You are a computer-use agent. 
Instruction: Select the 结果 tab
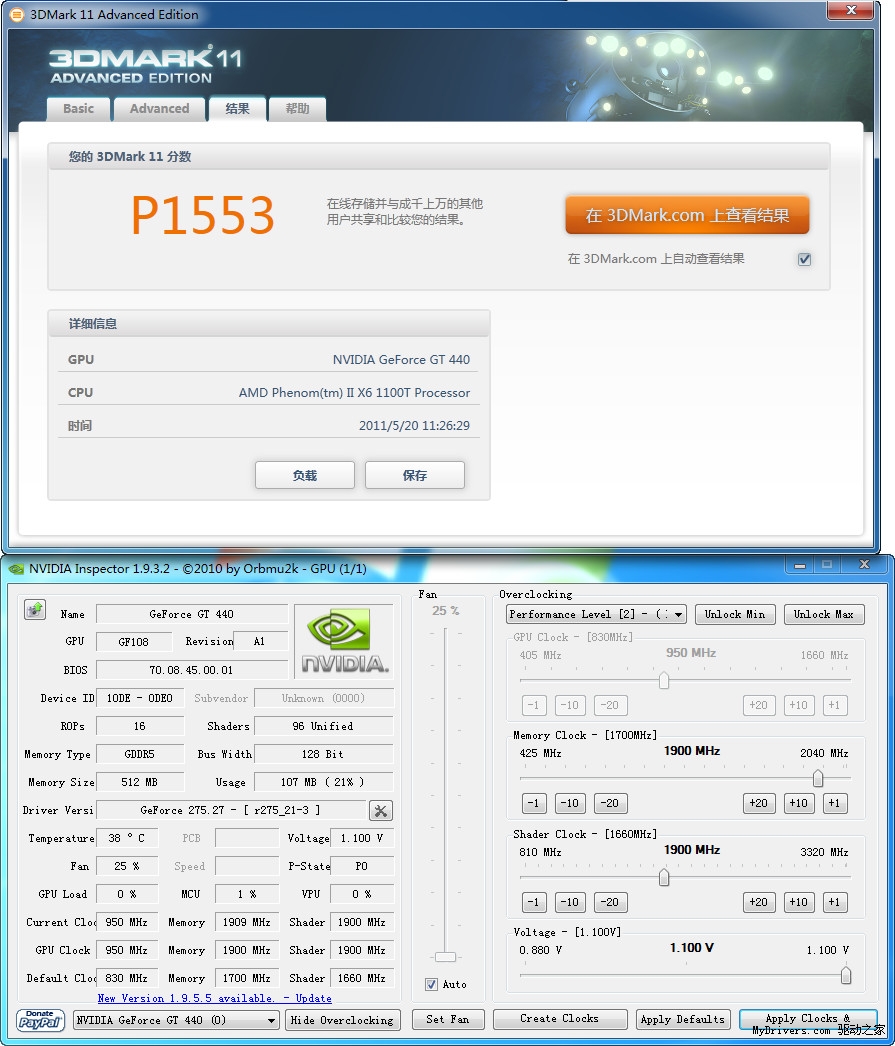click(237, 109)
